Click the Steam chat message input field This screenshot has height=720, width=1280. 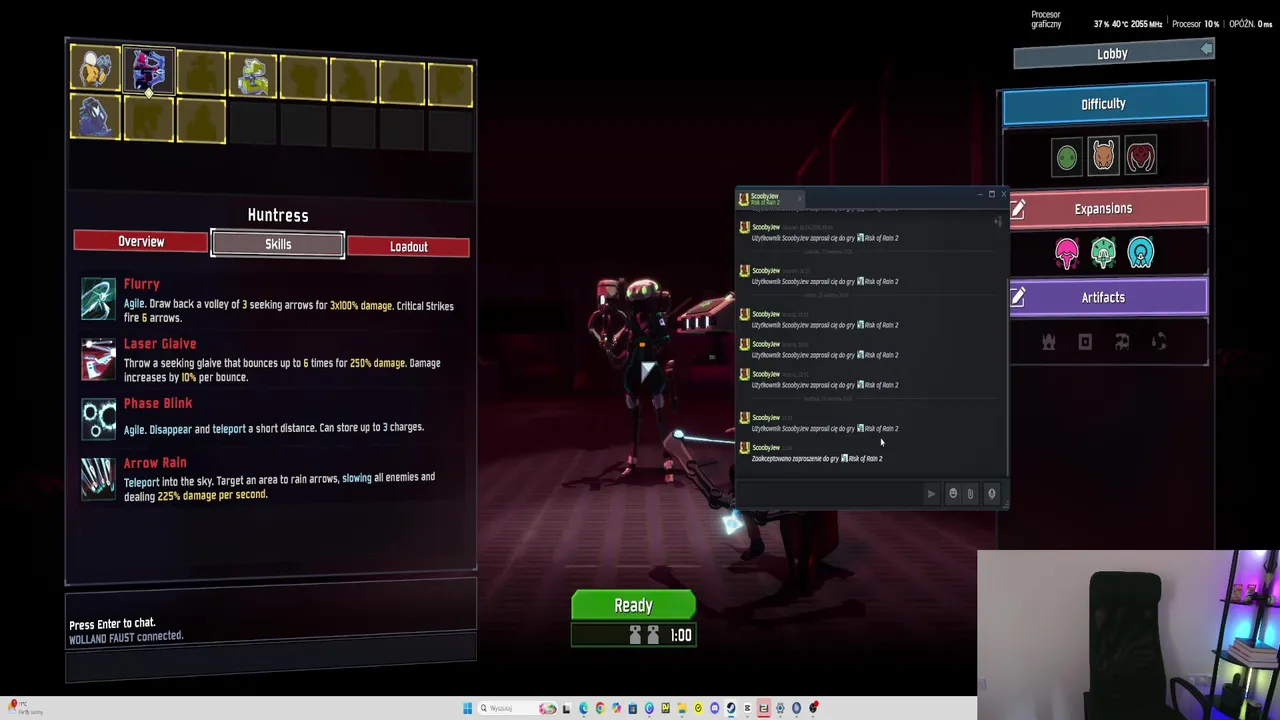pos(830,493)
